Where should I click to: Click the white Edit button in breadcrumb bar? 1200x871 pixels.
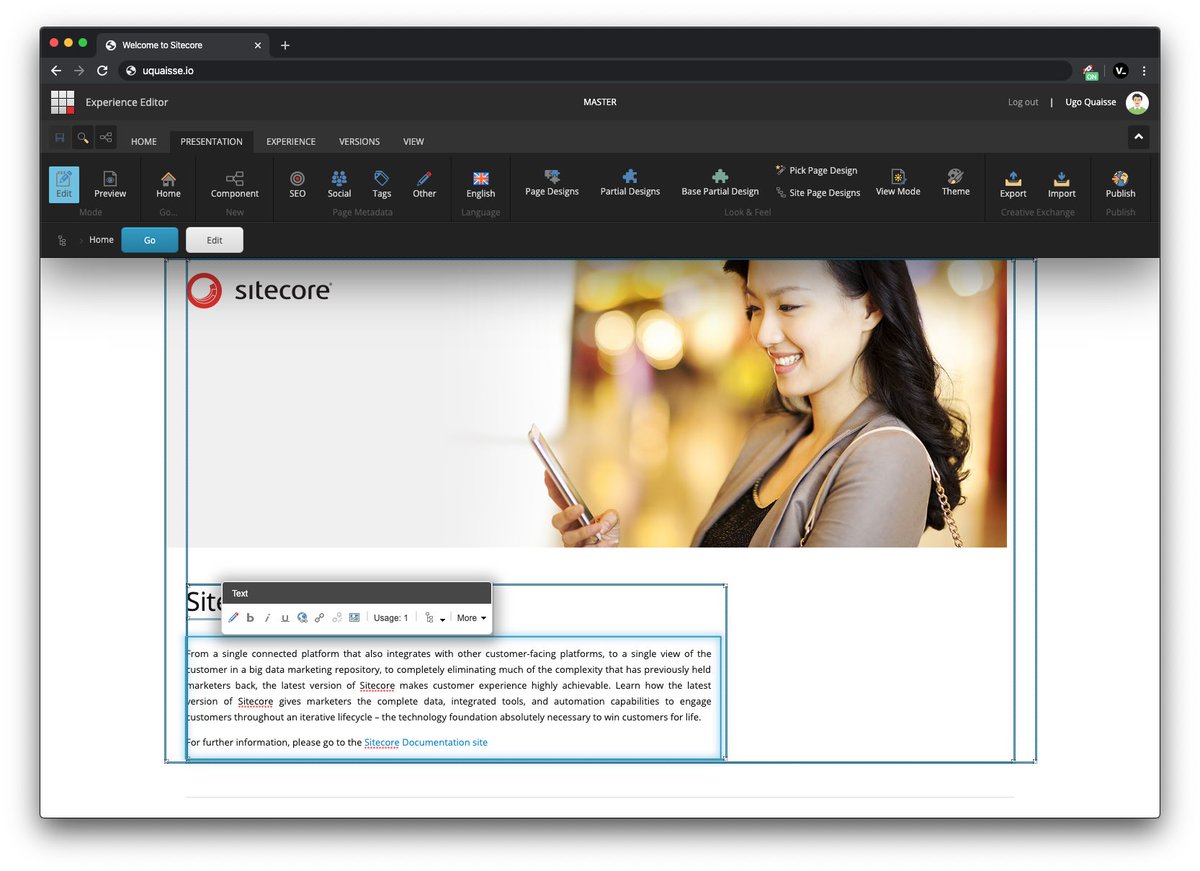coord(214,240)
